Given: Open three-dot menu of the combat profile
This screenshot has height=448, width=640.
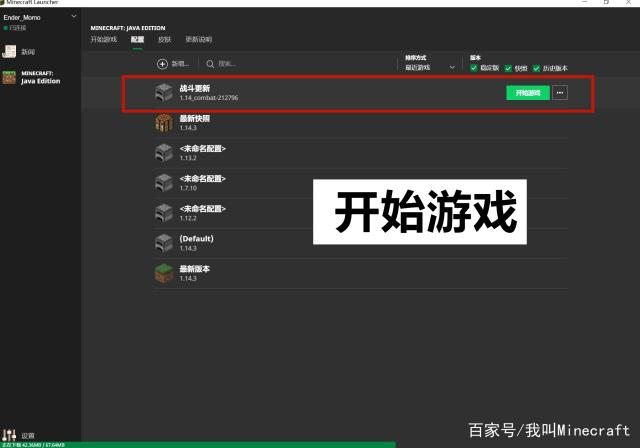Looking at the screenshot, I should coord(560,93).
